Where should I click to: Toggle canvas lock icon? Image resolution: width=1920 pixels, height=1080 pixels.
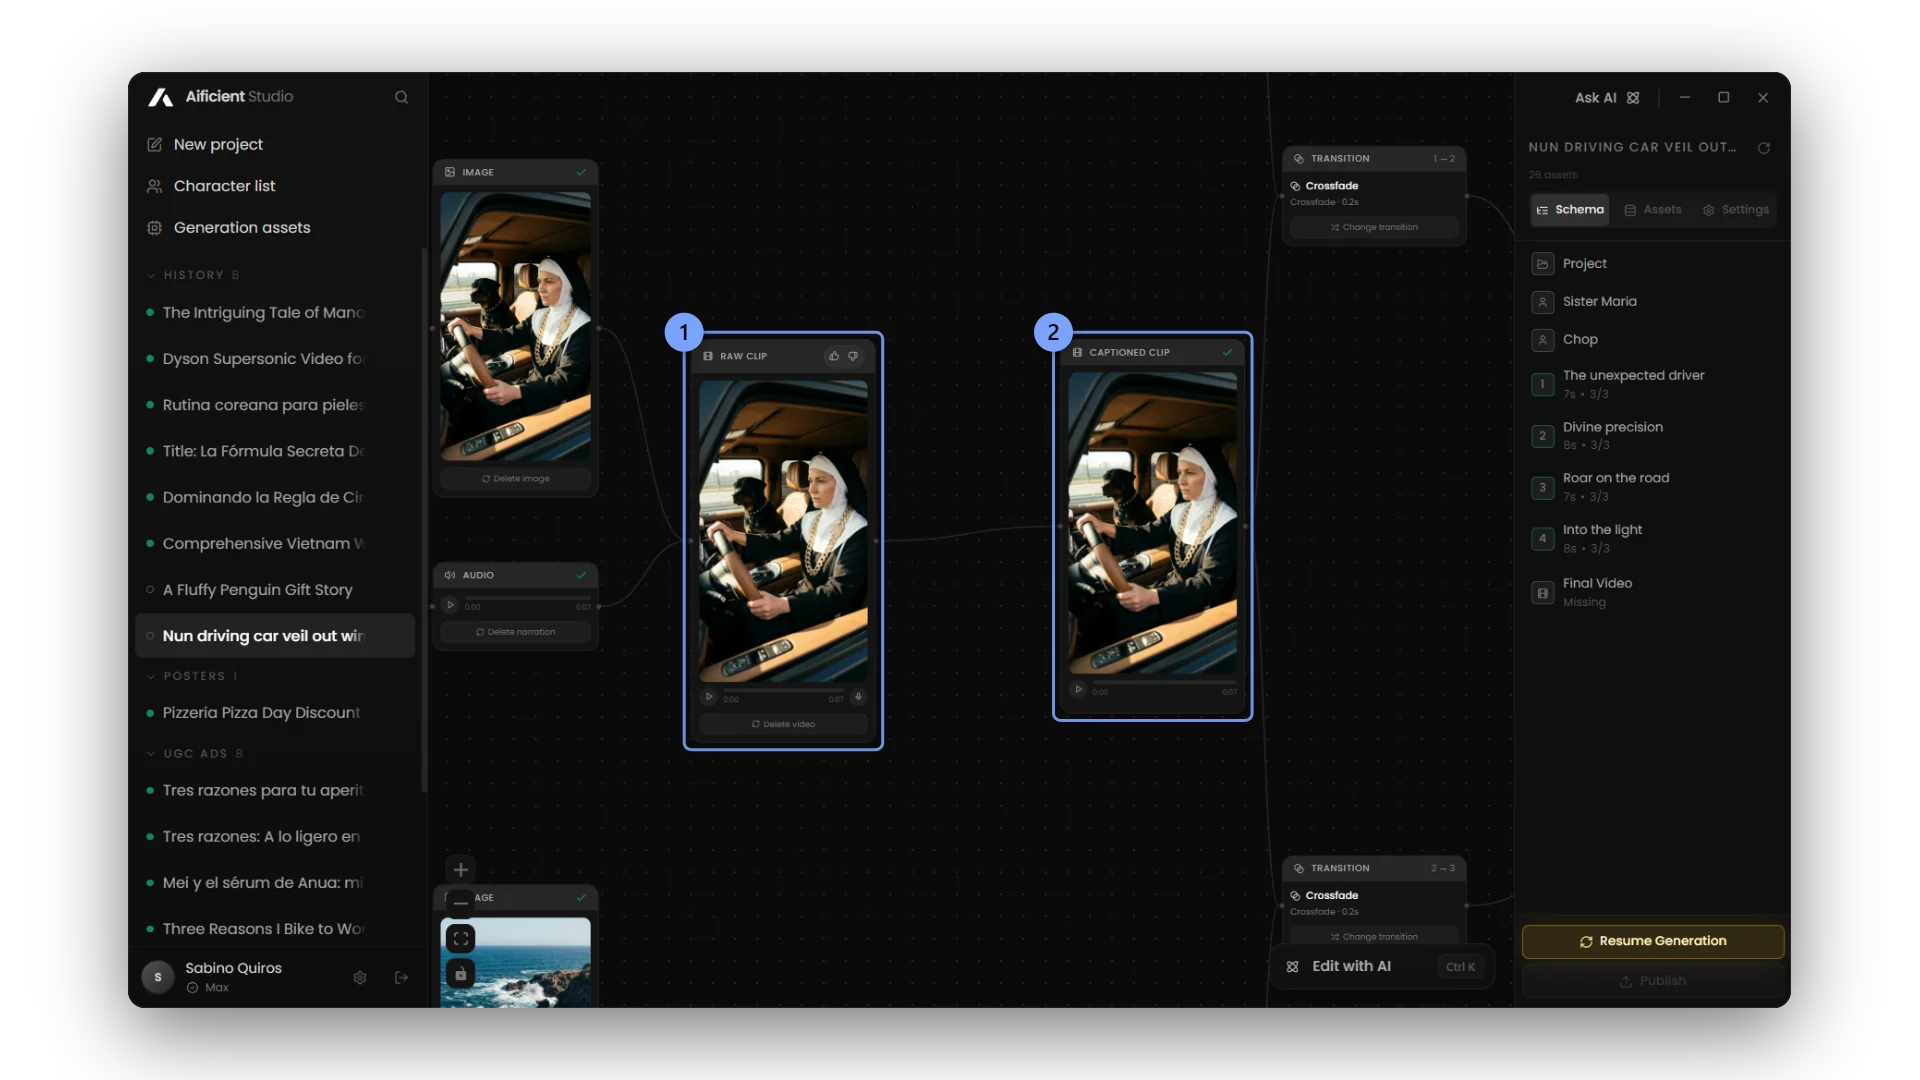coord(461,974)
